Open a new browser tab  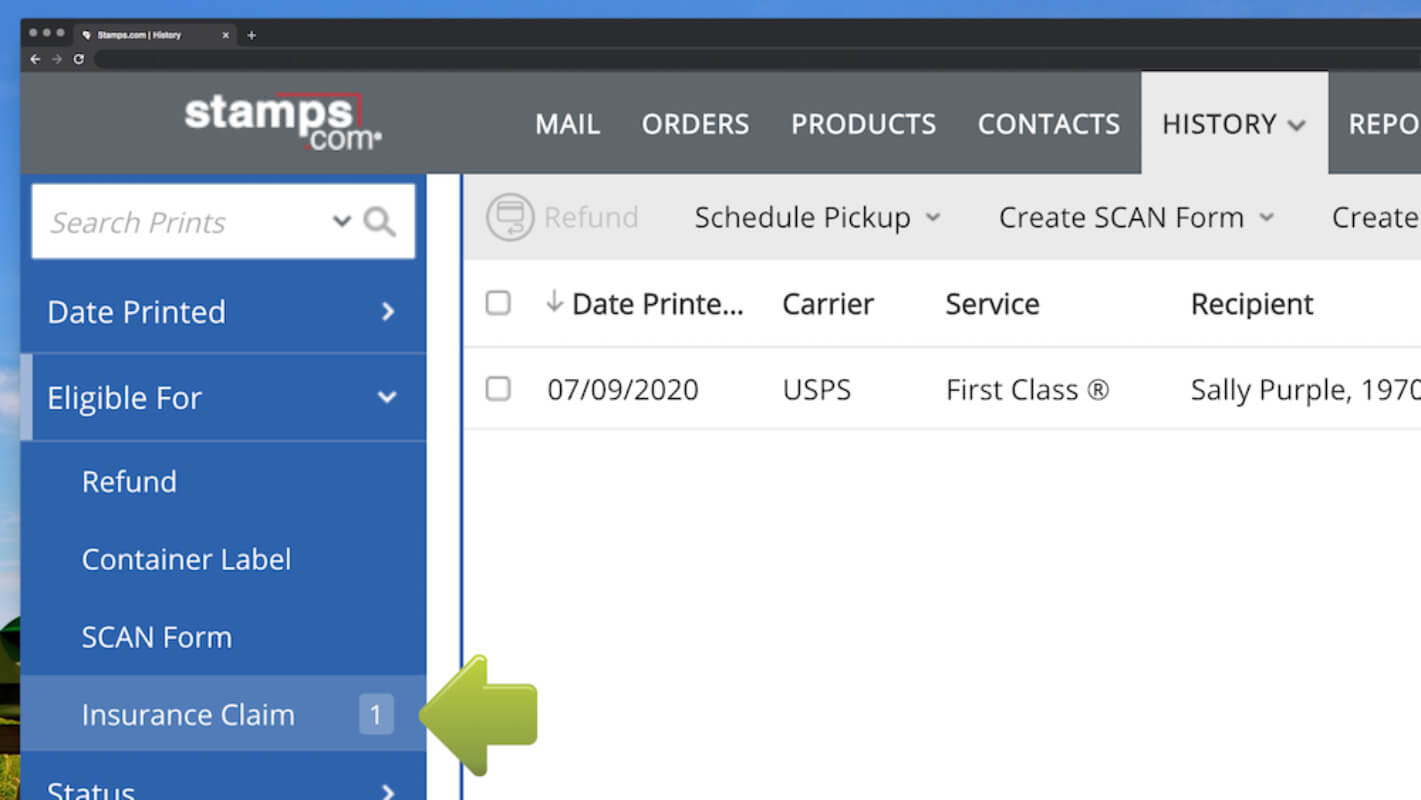click(x=251, y=35)
